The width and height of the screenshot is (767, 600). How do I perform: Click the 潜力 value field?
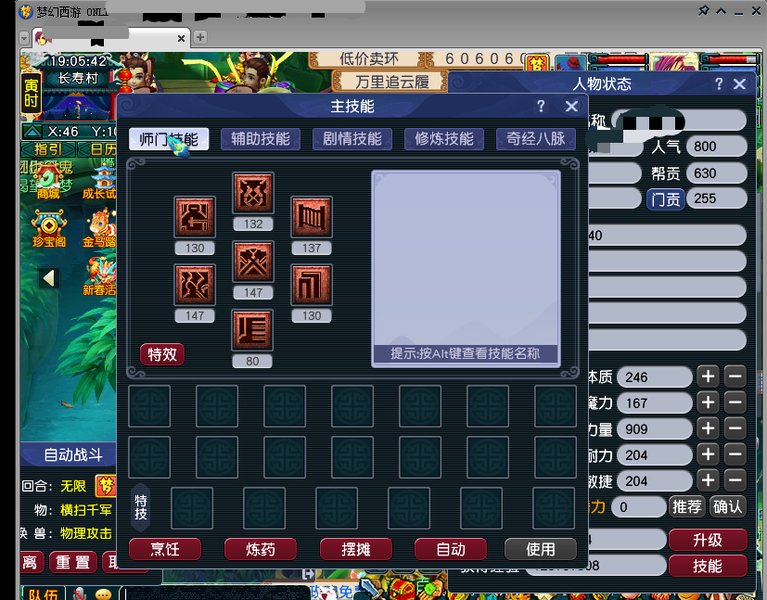[x=638, y=507]
